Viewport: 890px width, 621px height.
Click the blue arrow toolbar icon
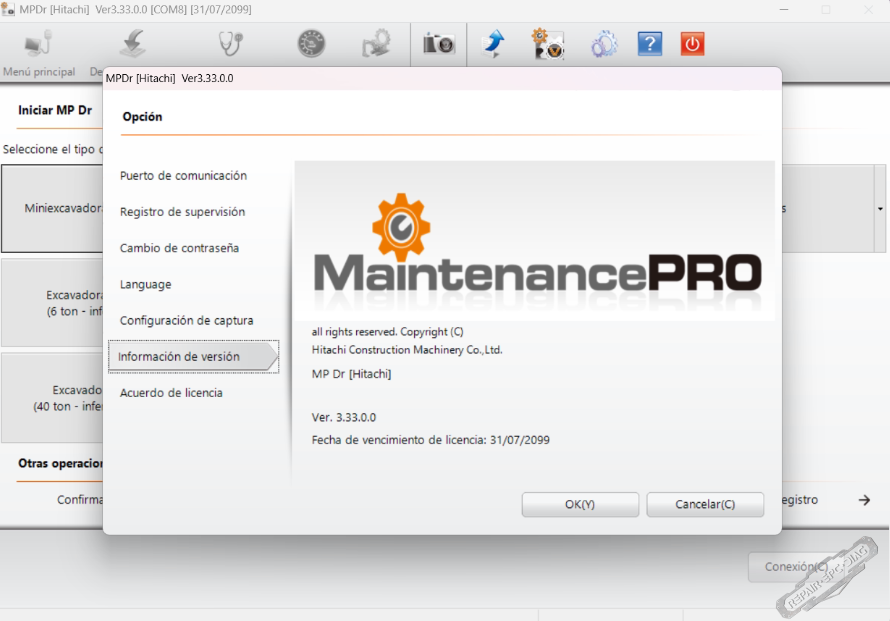(493, 44)
